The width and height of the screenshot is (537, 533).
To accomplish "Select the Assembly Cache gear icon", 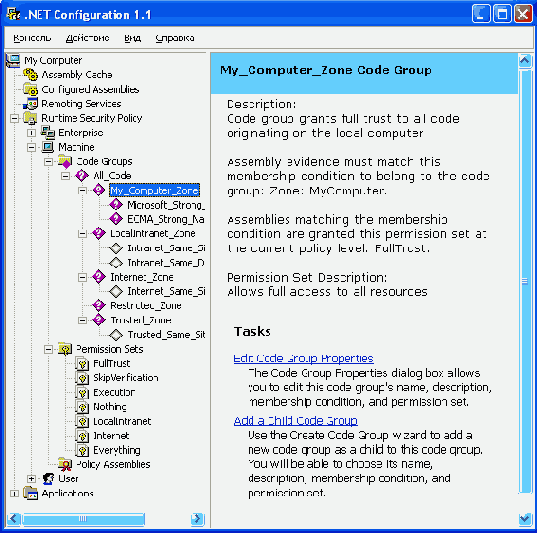I will coord(30,74).
